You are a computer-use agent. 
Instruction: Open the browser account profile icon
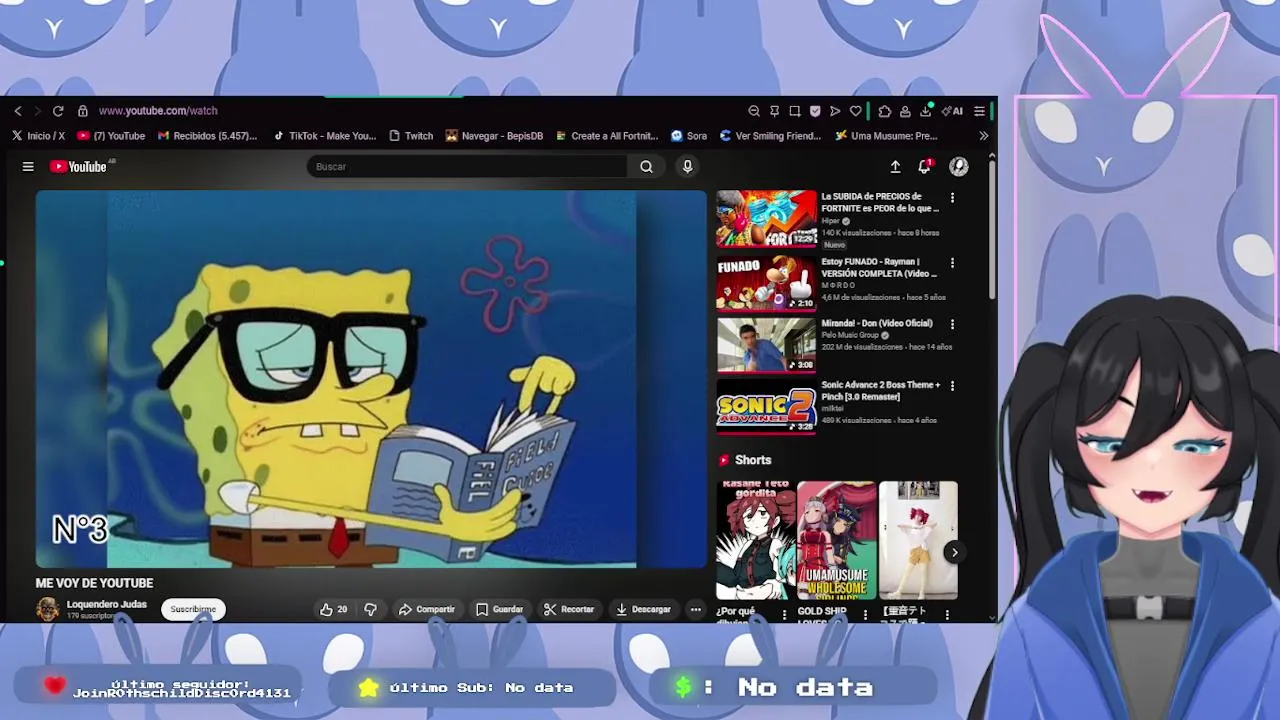pyautogui.click(x=905, y=111)
